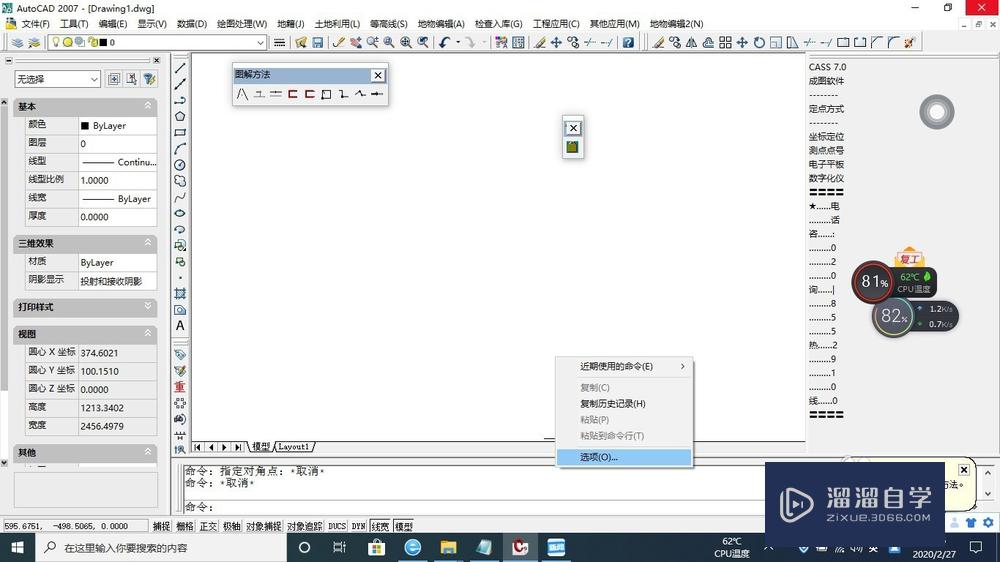This screenshot has width=1000, height=562.
Task: Select the Explode tool
Action: tap(910, 42)
